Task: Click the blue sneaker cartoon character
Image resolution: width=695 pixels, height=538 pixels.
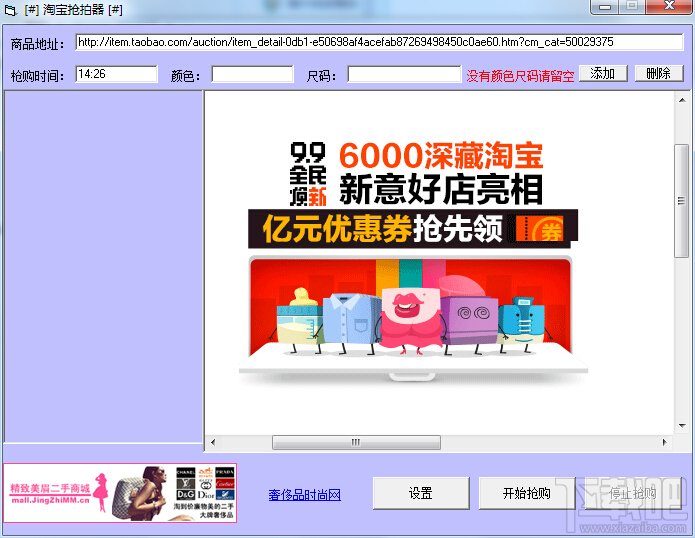Action: (523, 324)
